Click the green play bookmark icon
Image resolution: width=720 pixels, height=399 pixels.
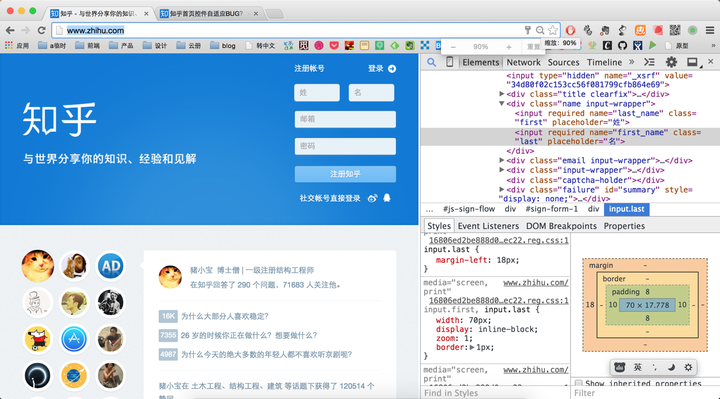[652, 45]
